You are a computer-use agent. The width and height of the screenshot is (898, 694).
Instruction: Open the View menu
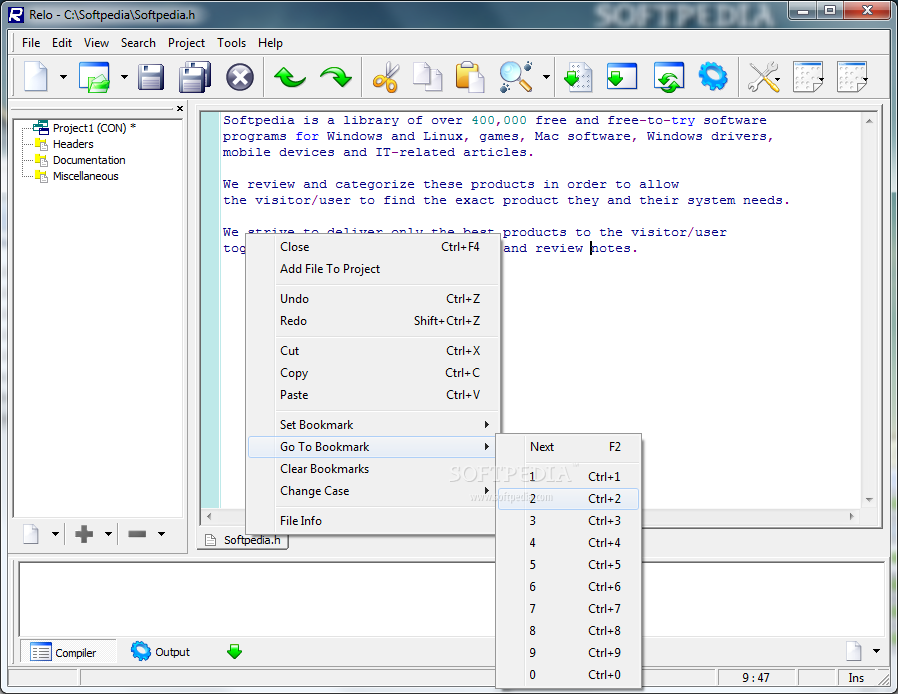point(96,43)
